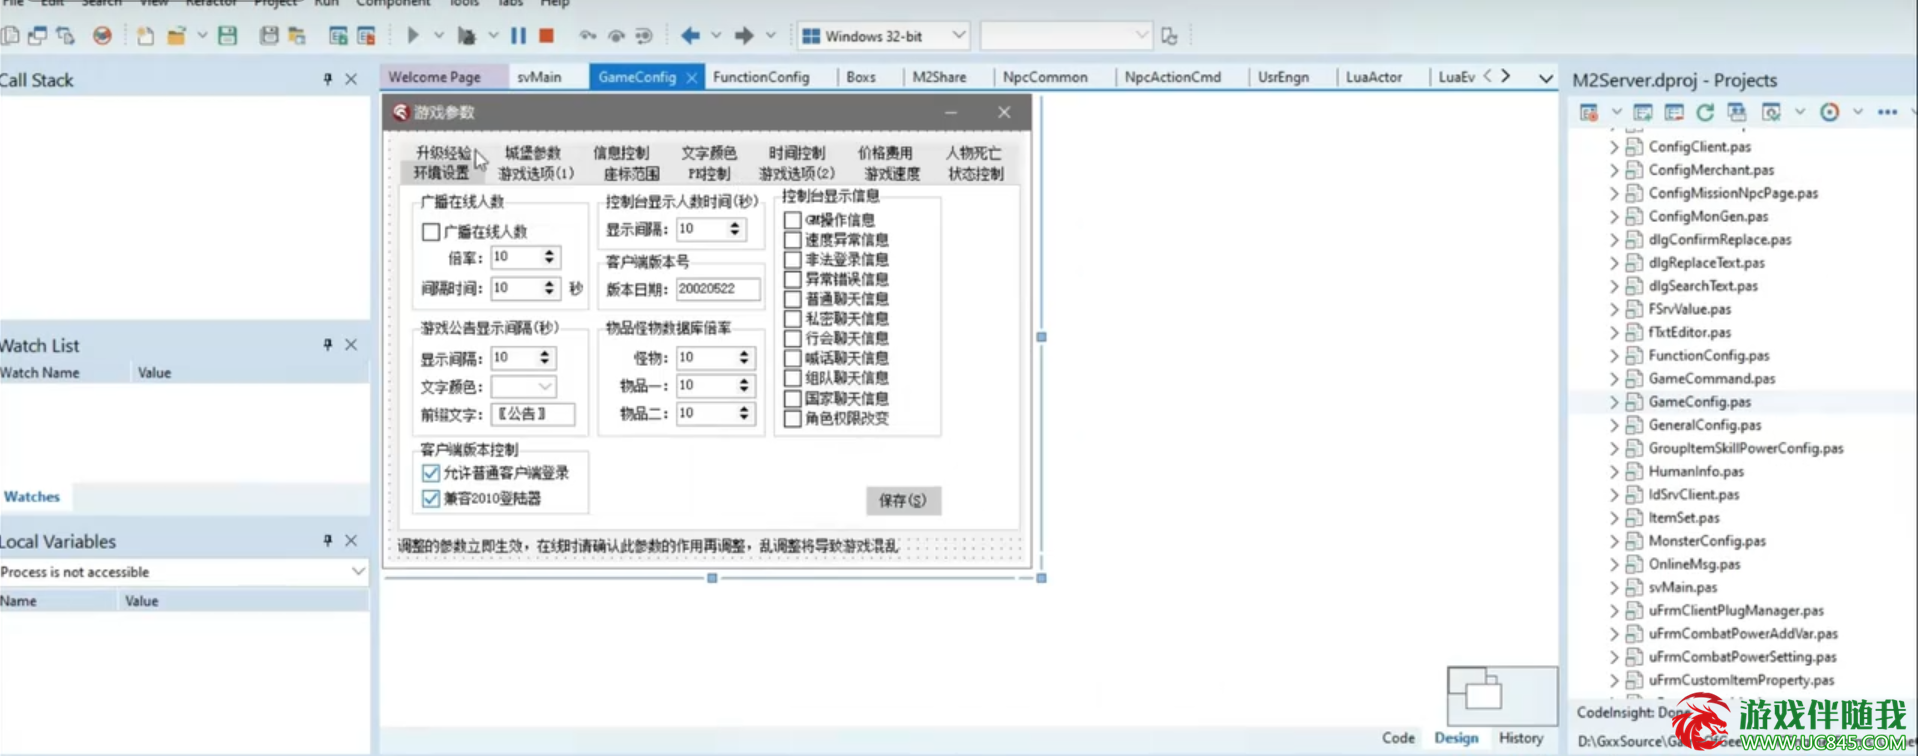Click the green Run play button

coord(412,36)
